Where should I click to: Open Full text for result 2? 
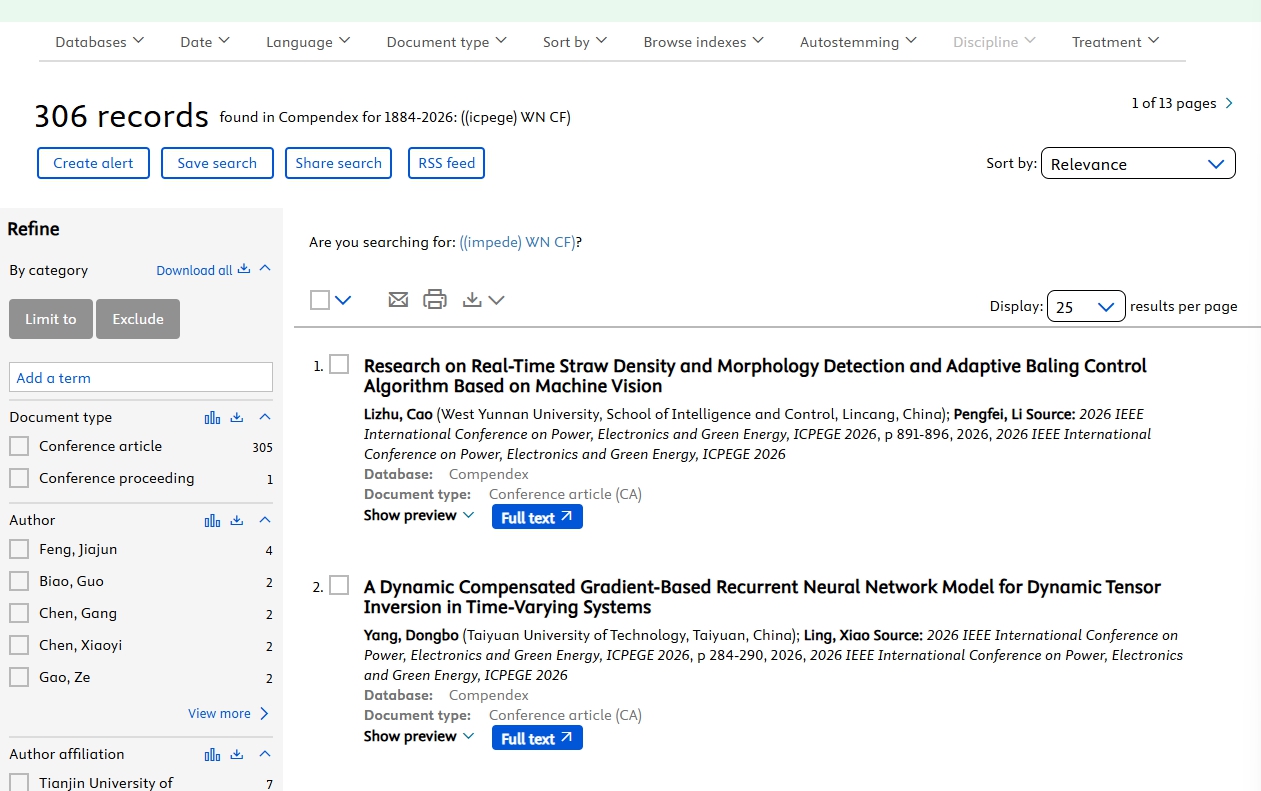pos(537,738)
